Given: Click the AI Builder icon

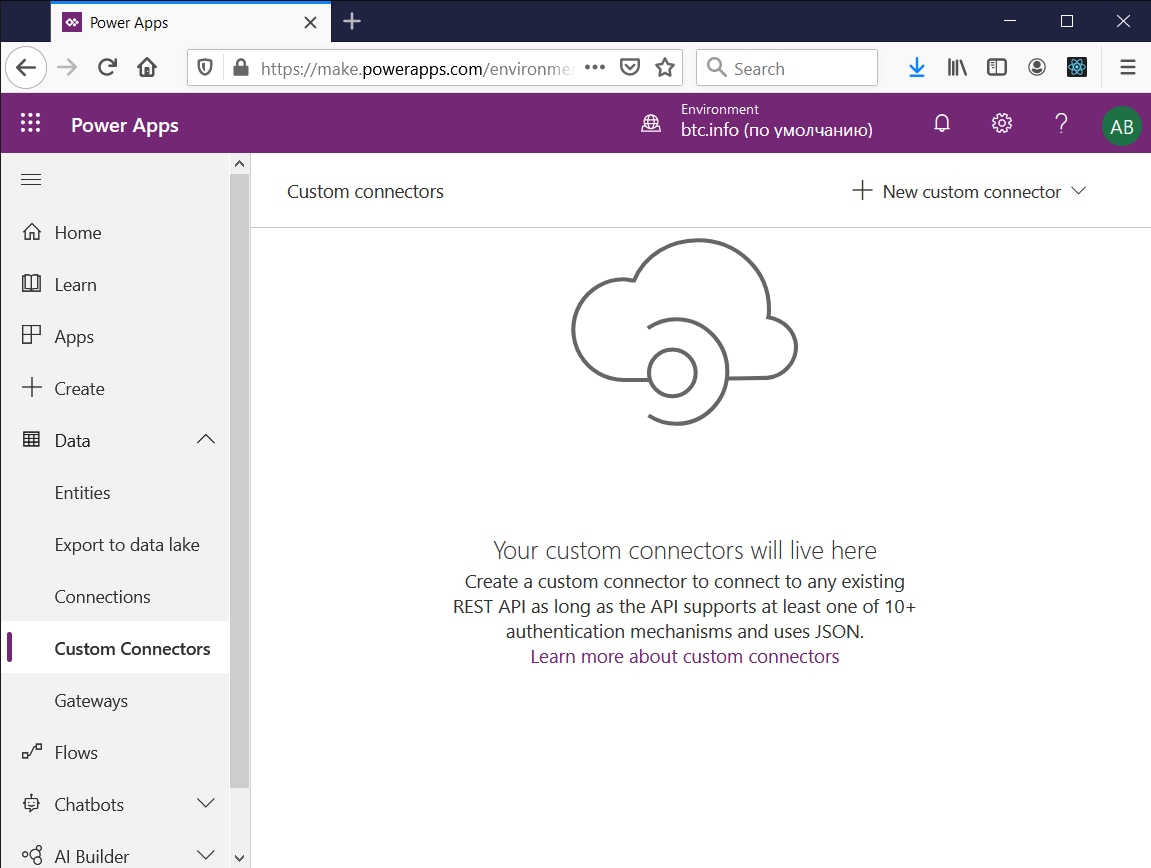Looking at the screenshot, I should [32, 856].
